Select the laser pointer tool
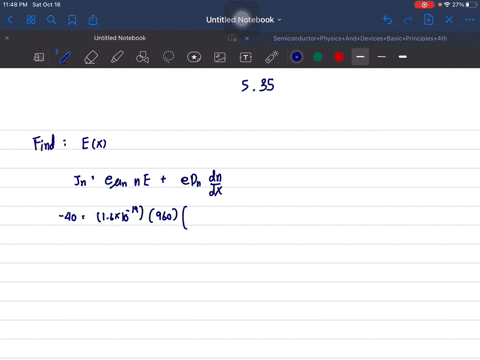 pos(272,57)
